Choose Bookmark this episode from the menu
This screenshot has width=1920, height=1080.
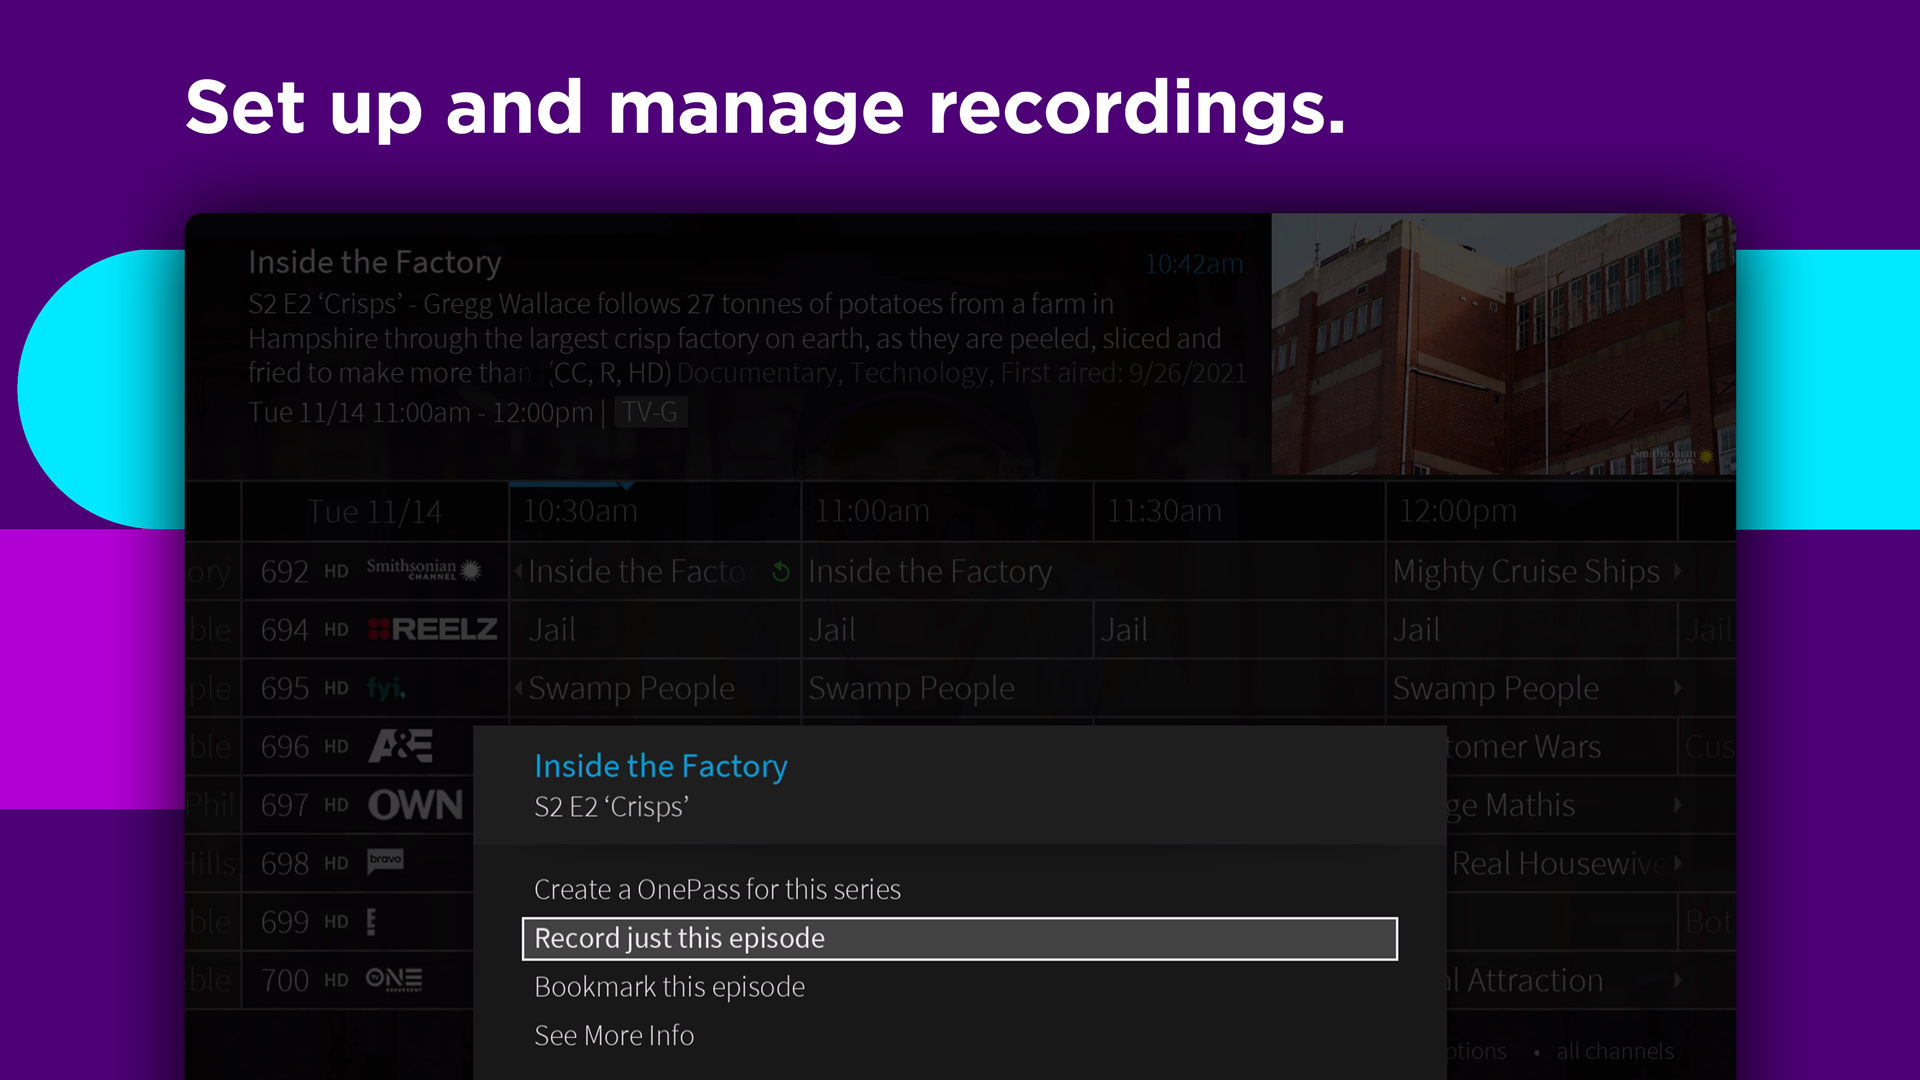point(670,987)
